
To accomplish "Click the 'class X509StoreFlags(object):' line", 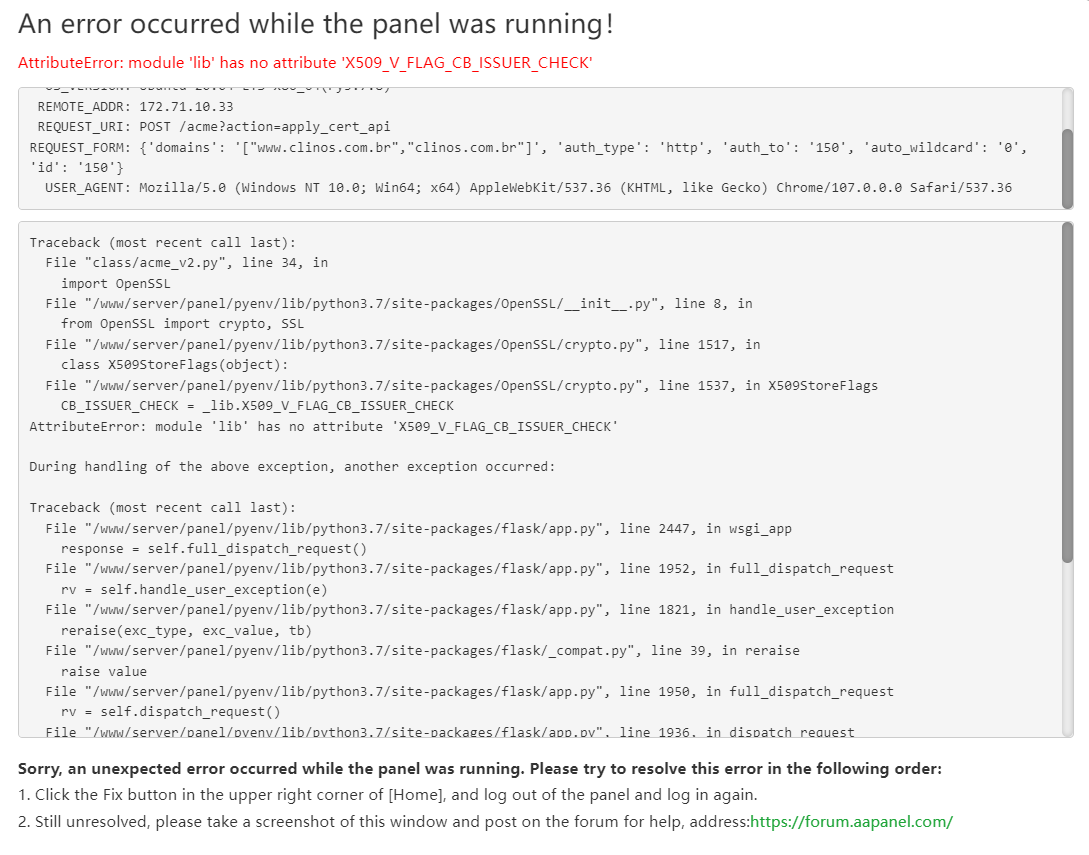I will pyautogui.click(x=174, y=365).
